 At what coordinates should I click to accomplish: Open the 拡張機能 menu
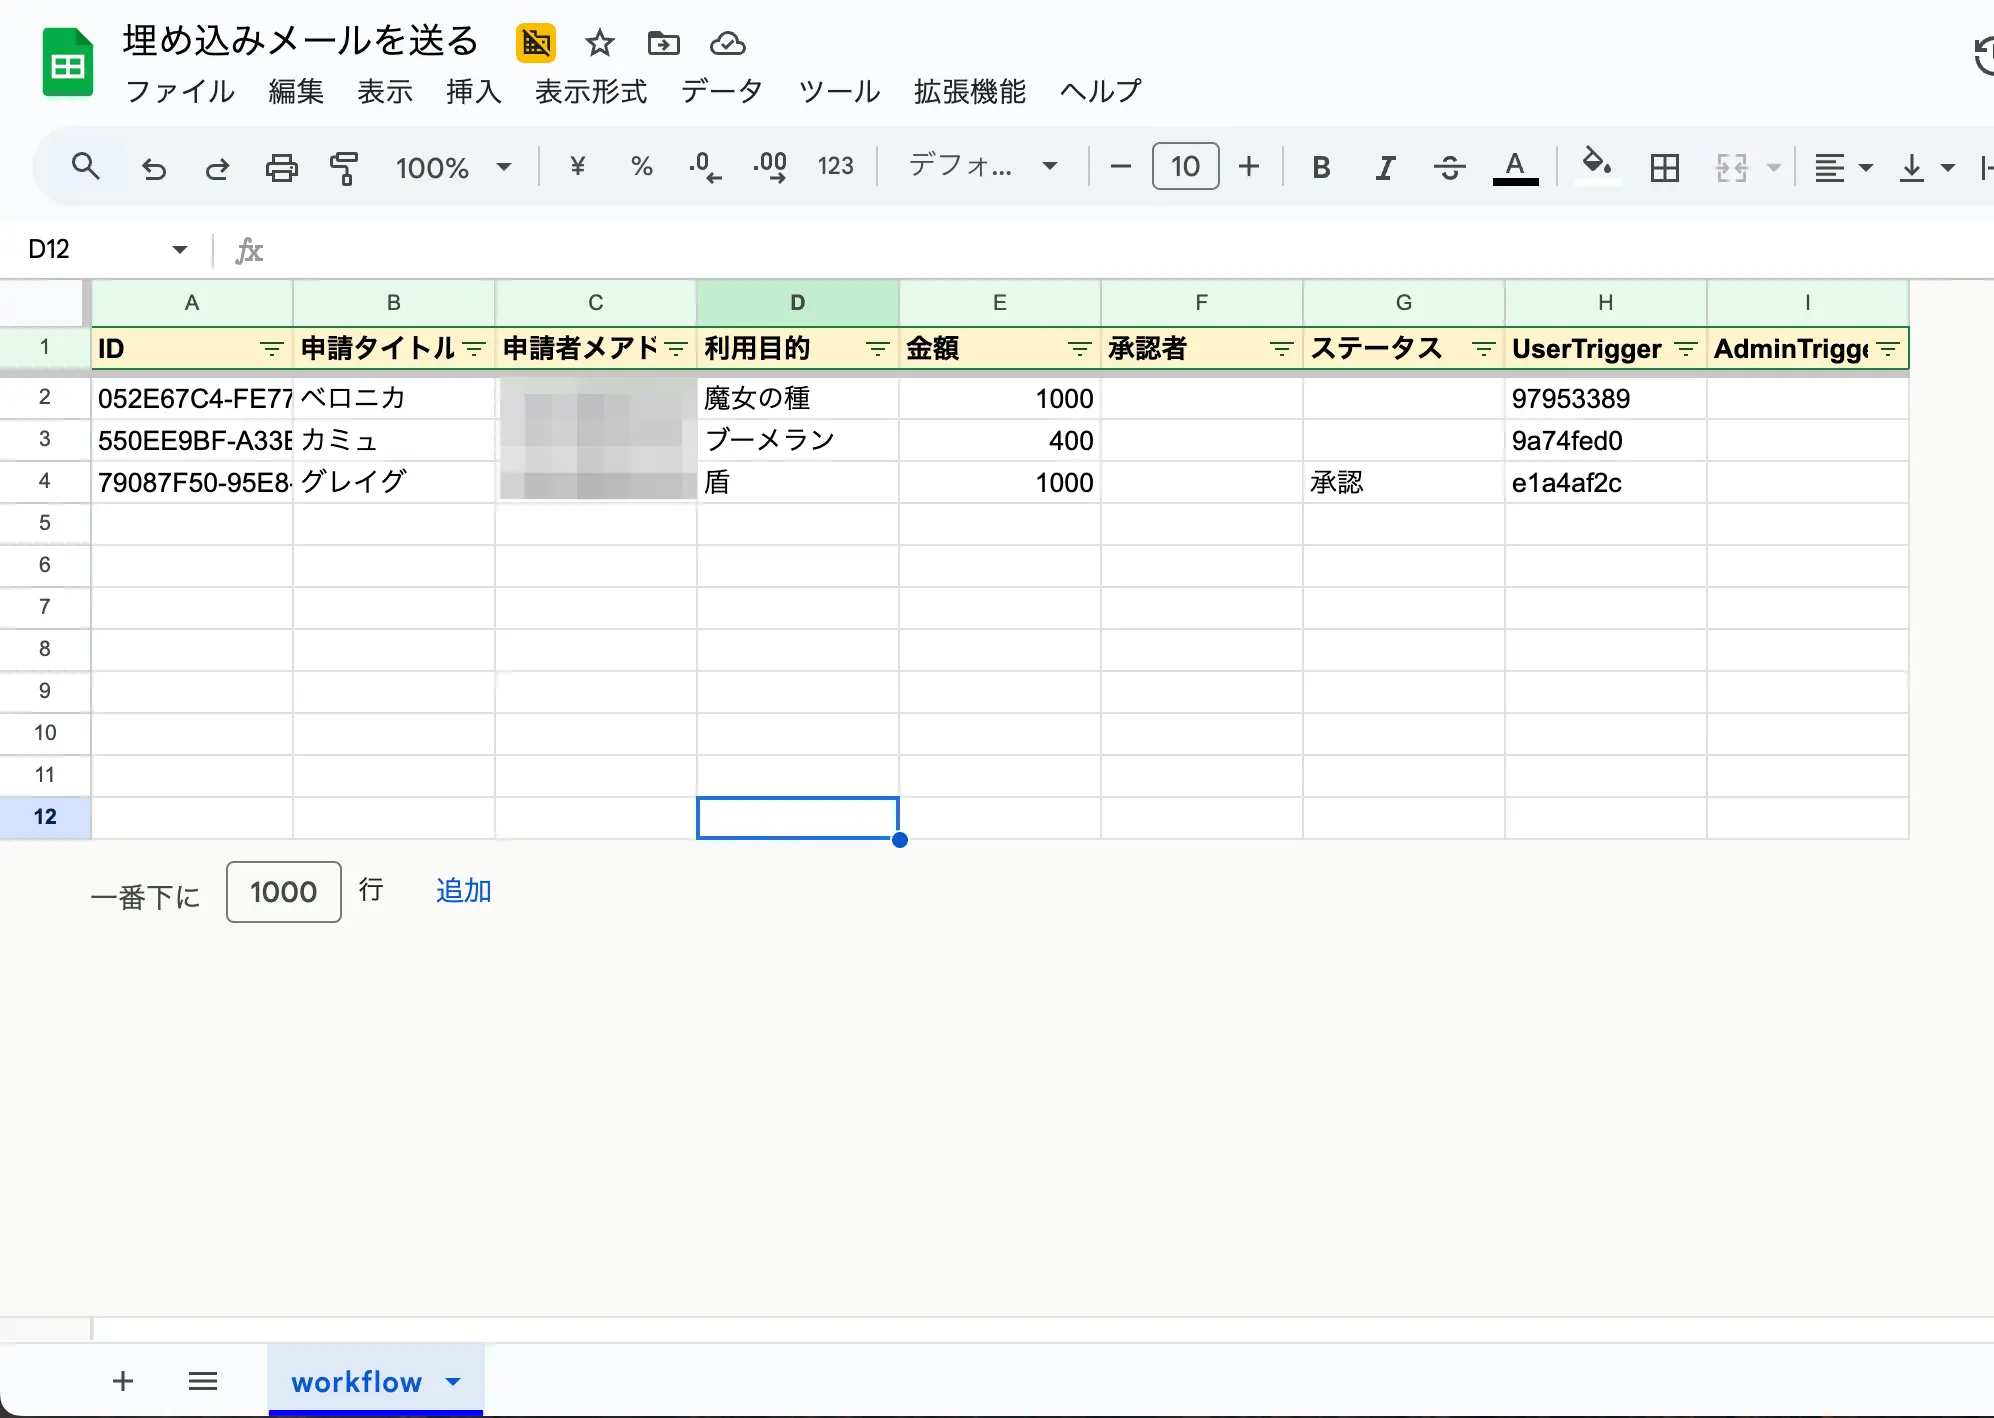point(969,92)
